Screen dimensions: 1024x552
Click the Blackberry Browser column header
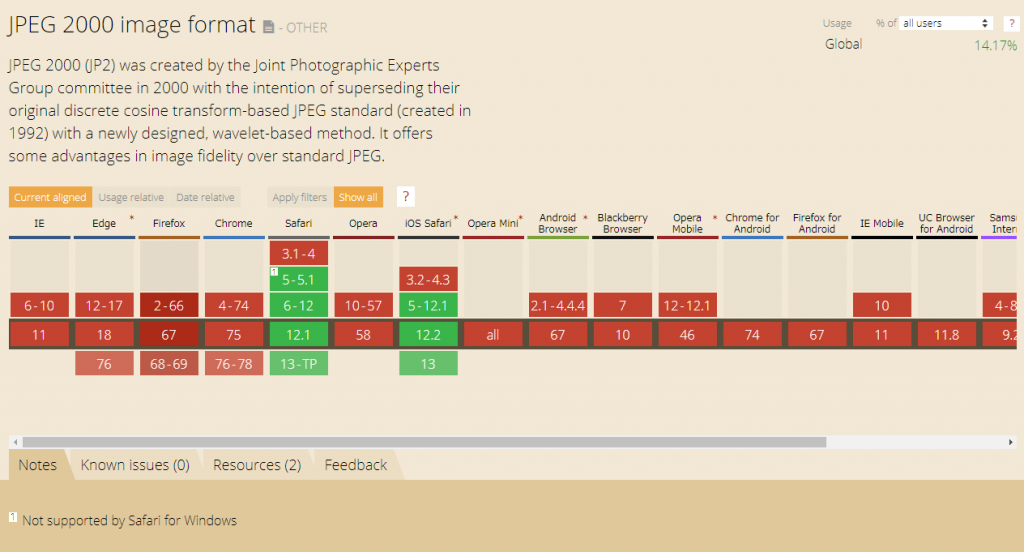pos(622,223)
